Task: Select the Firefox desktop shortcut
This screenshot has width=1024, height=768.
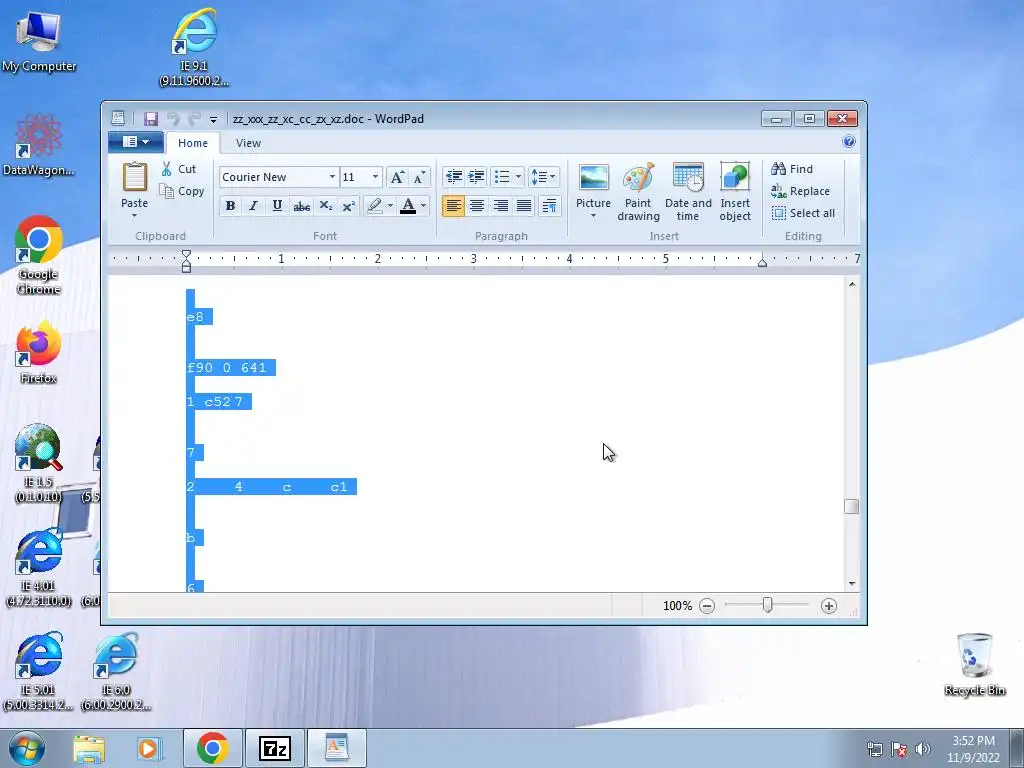Action: tap(38, 352)
